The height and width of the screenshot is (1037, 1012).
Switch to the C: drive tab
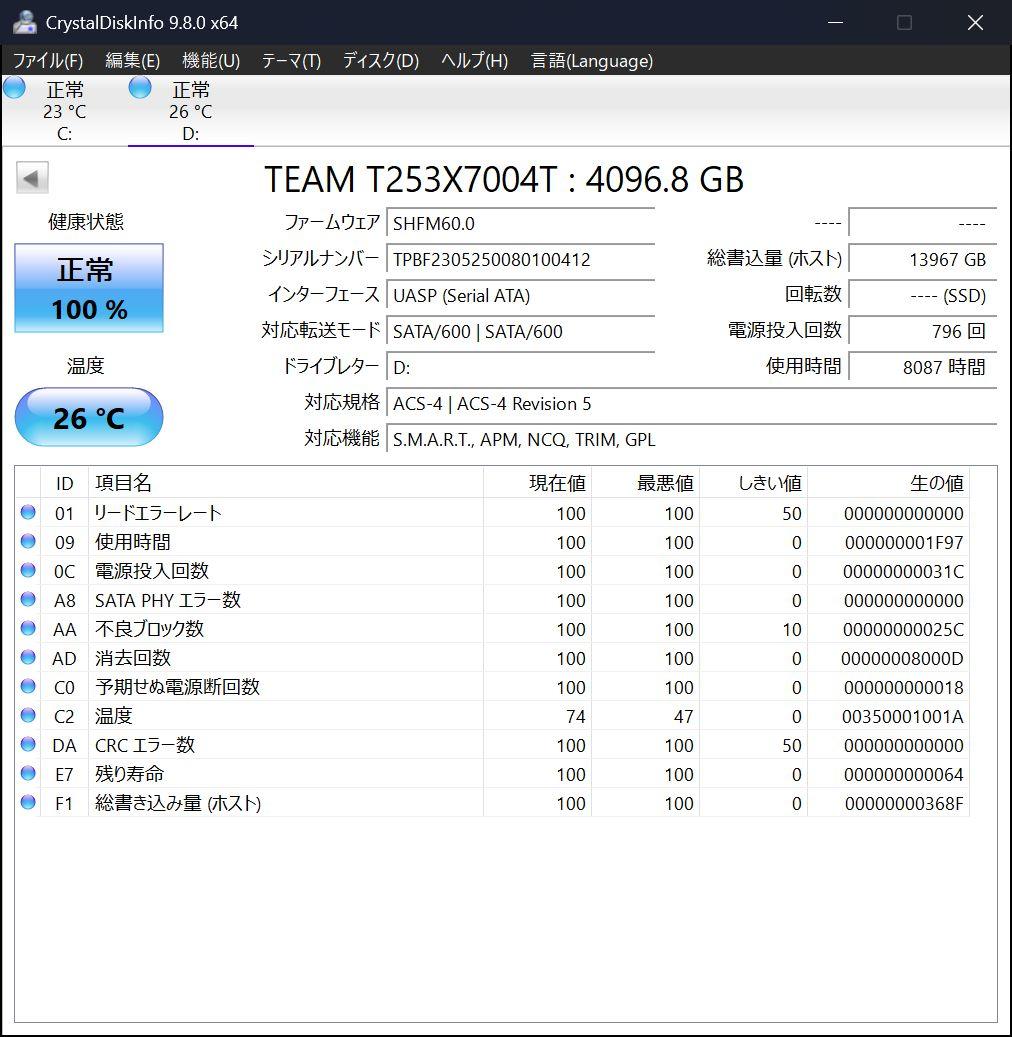(64, 110)
